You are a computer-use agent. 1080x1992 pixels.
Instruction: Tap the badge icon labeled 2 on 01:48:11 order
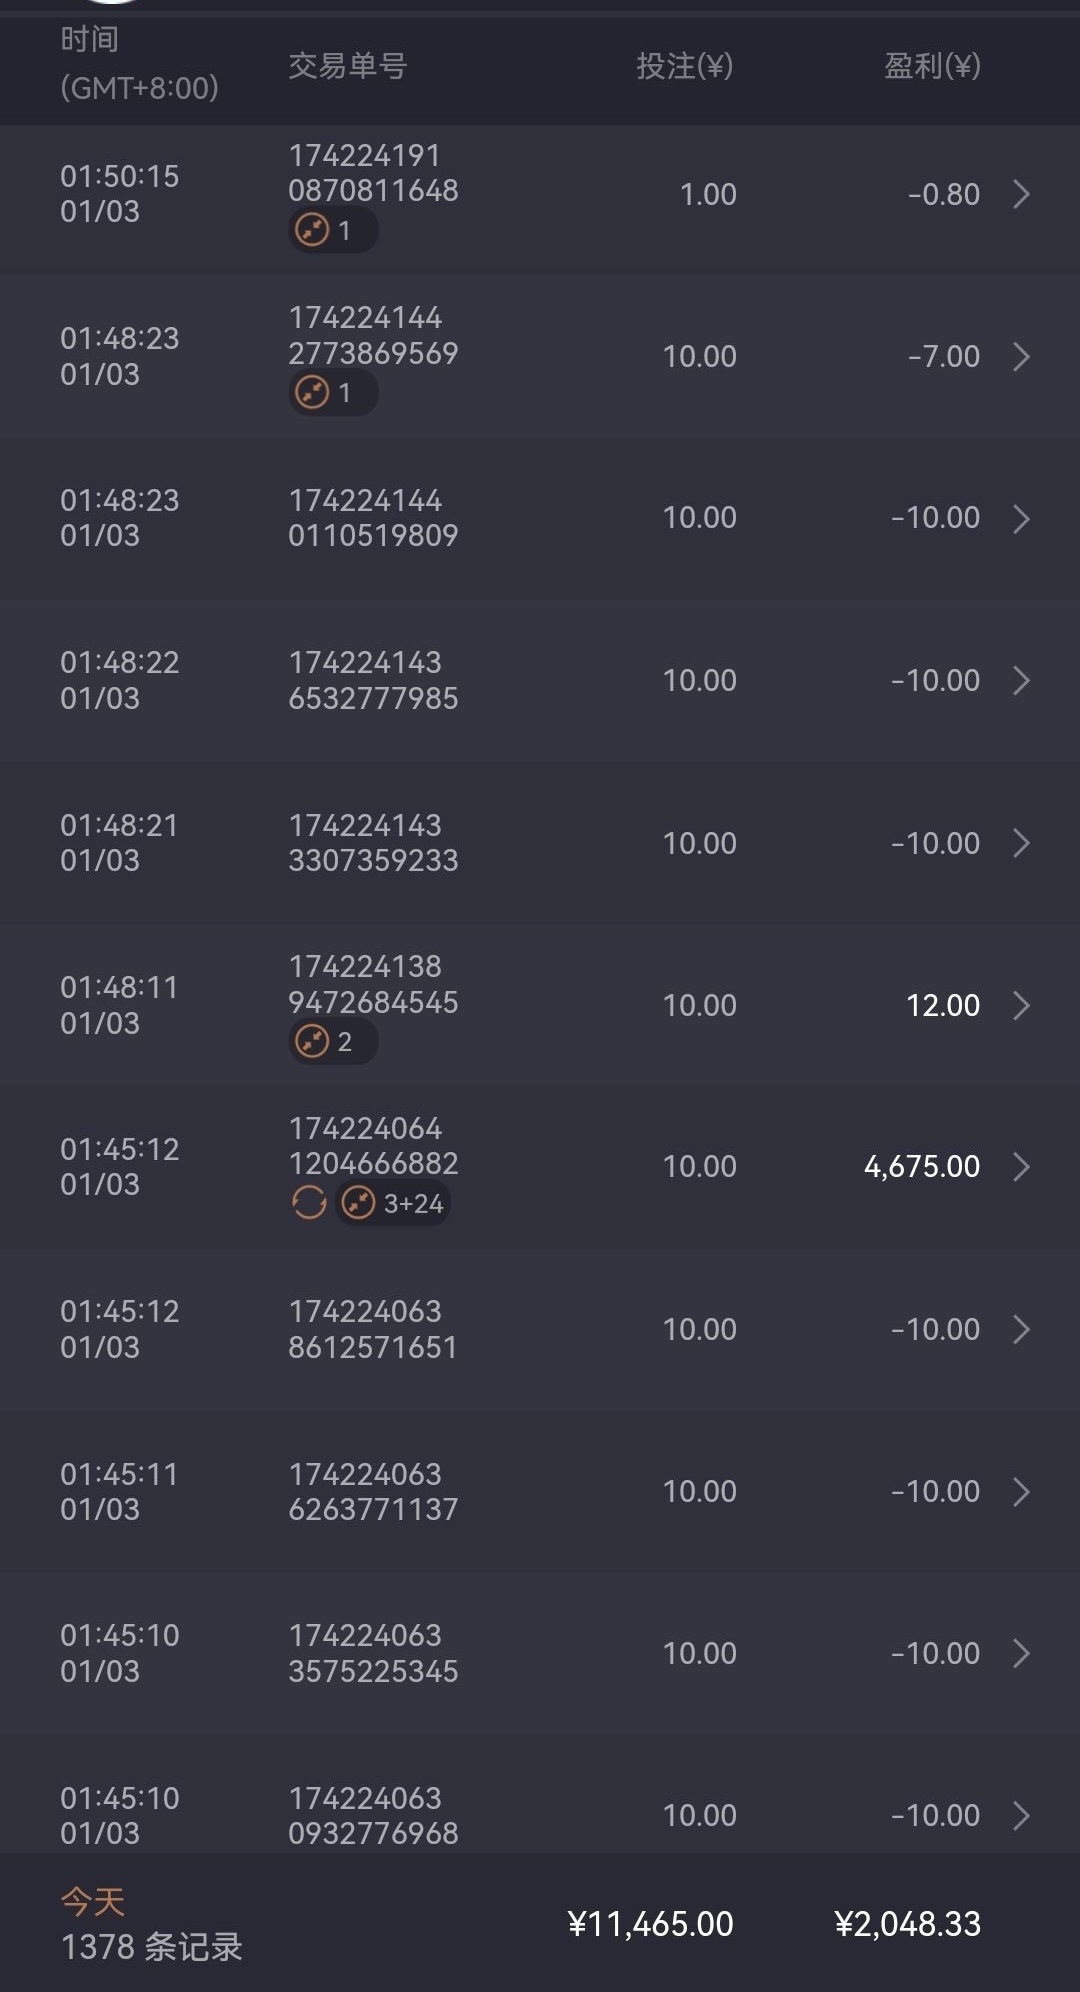pos(312,1042)
